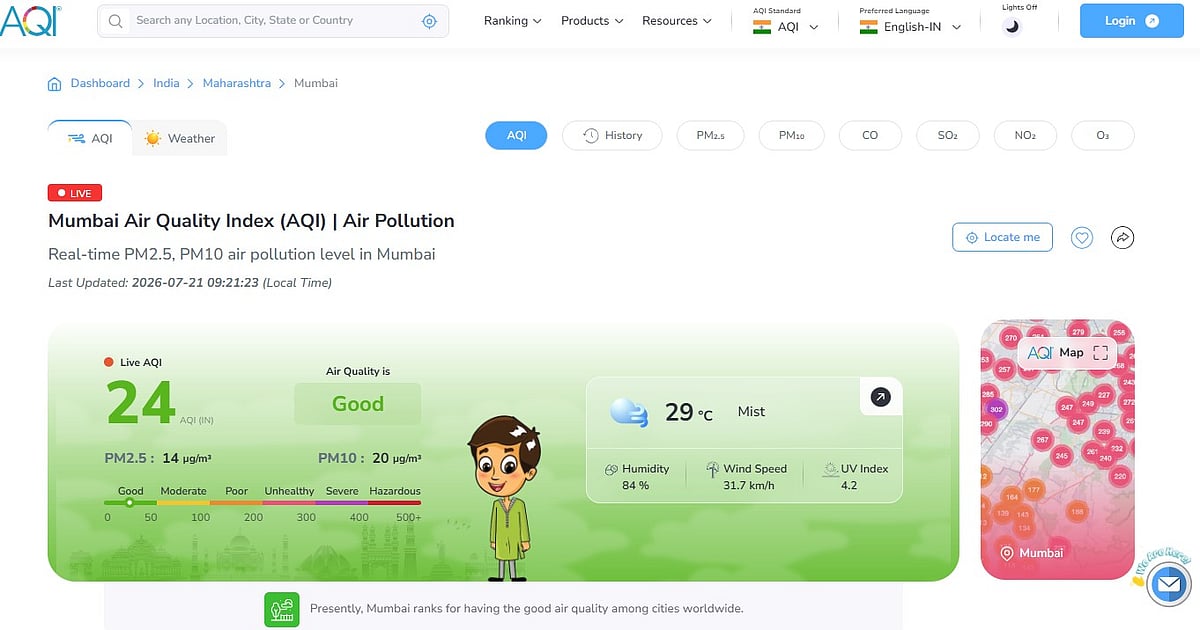Click the Mumbai location pin on map

coord(1006,553)
